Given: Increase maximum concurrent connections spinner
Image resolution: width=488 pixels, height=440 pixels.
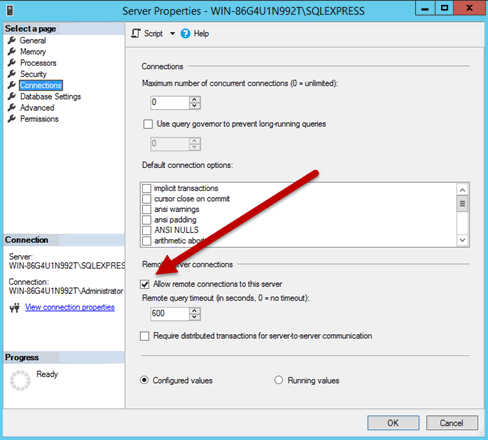Looking at the screenshot, I should [195, 99].
